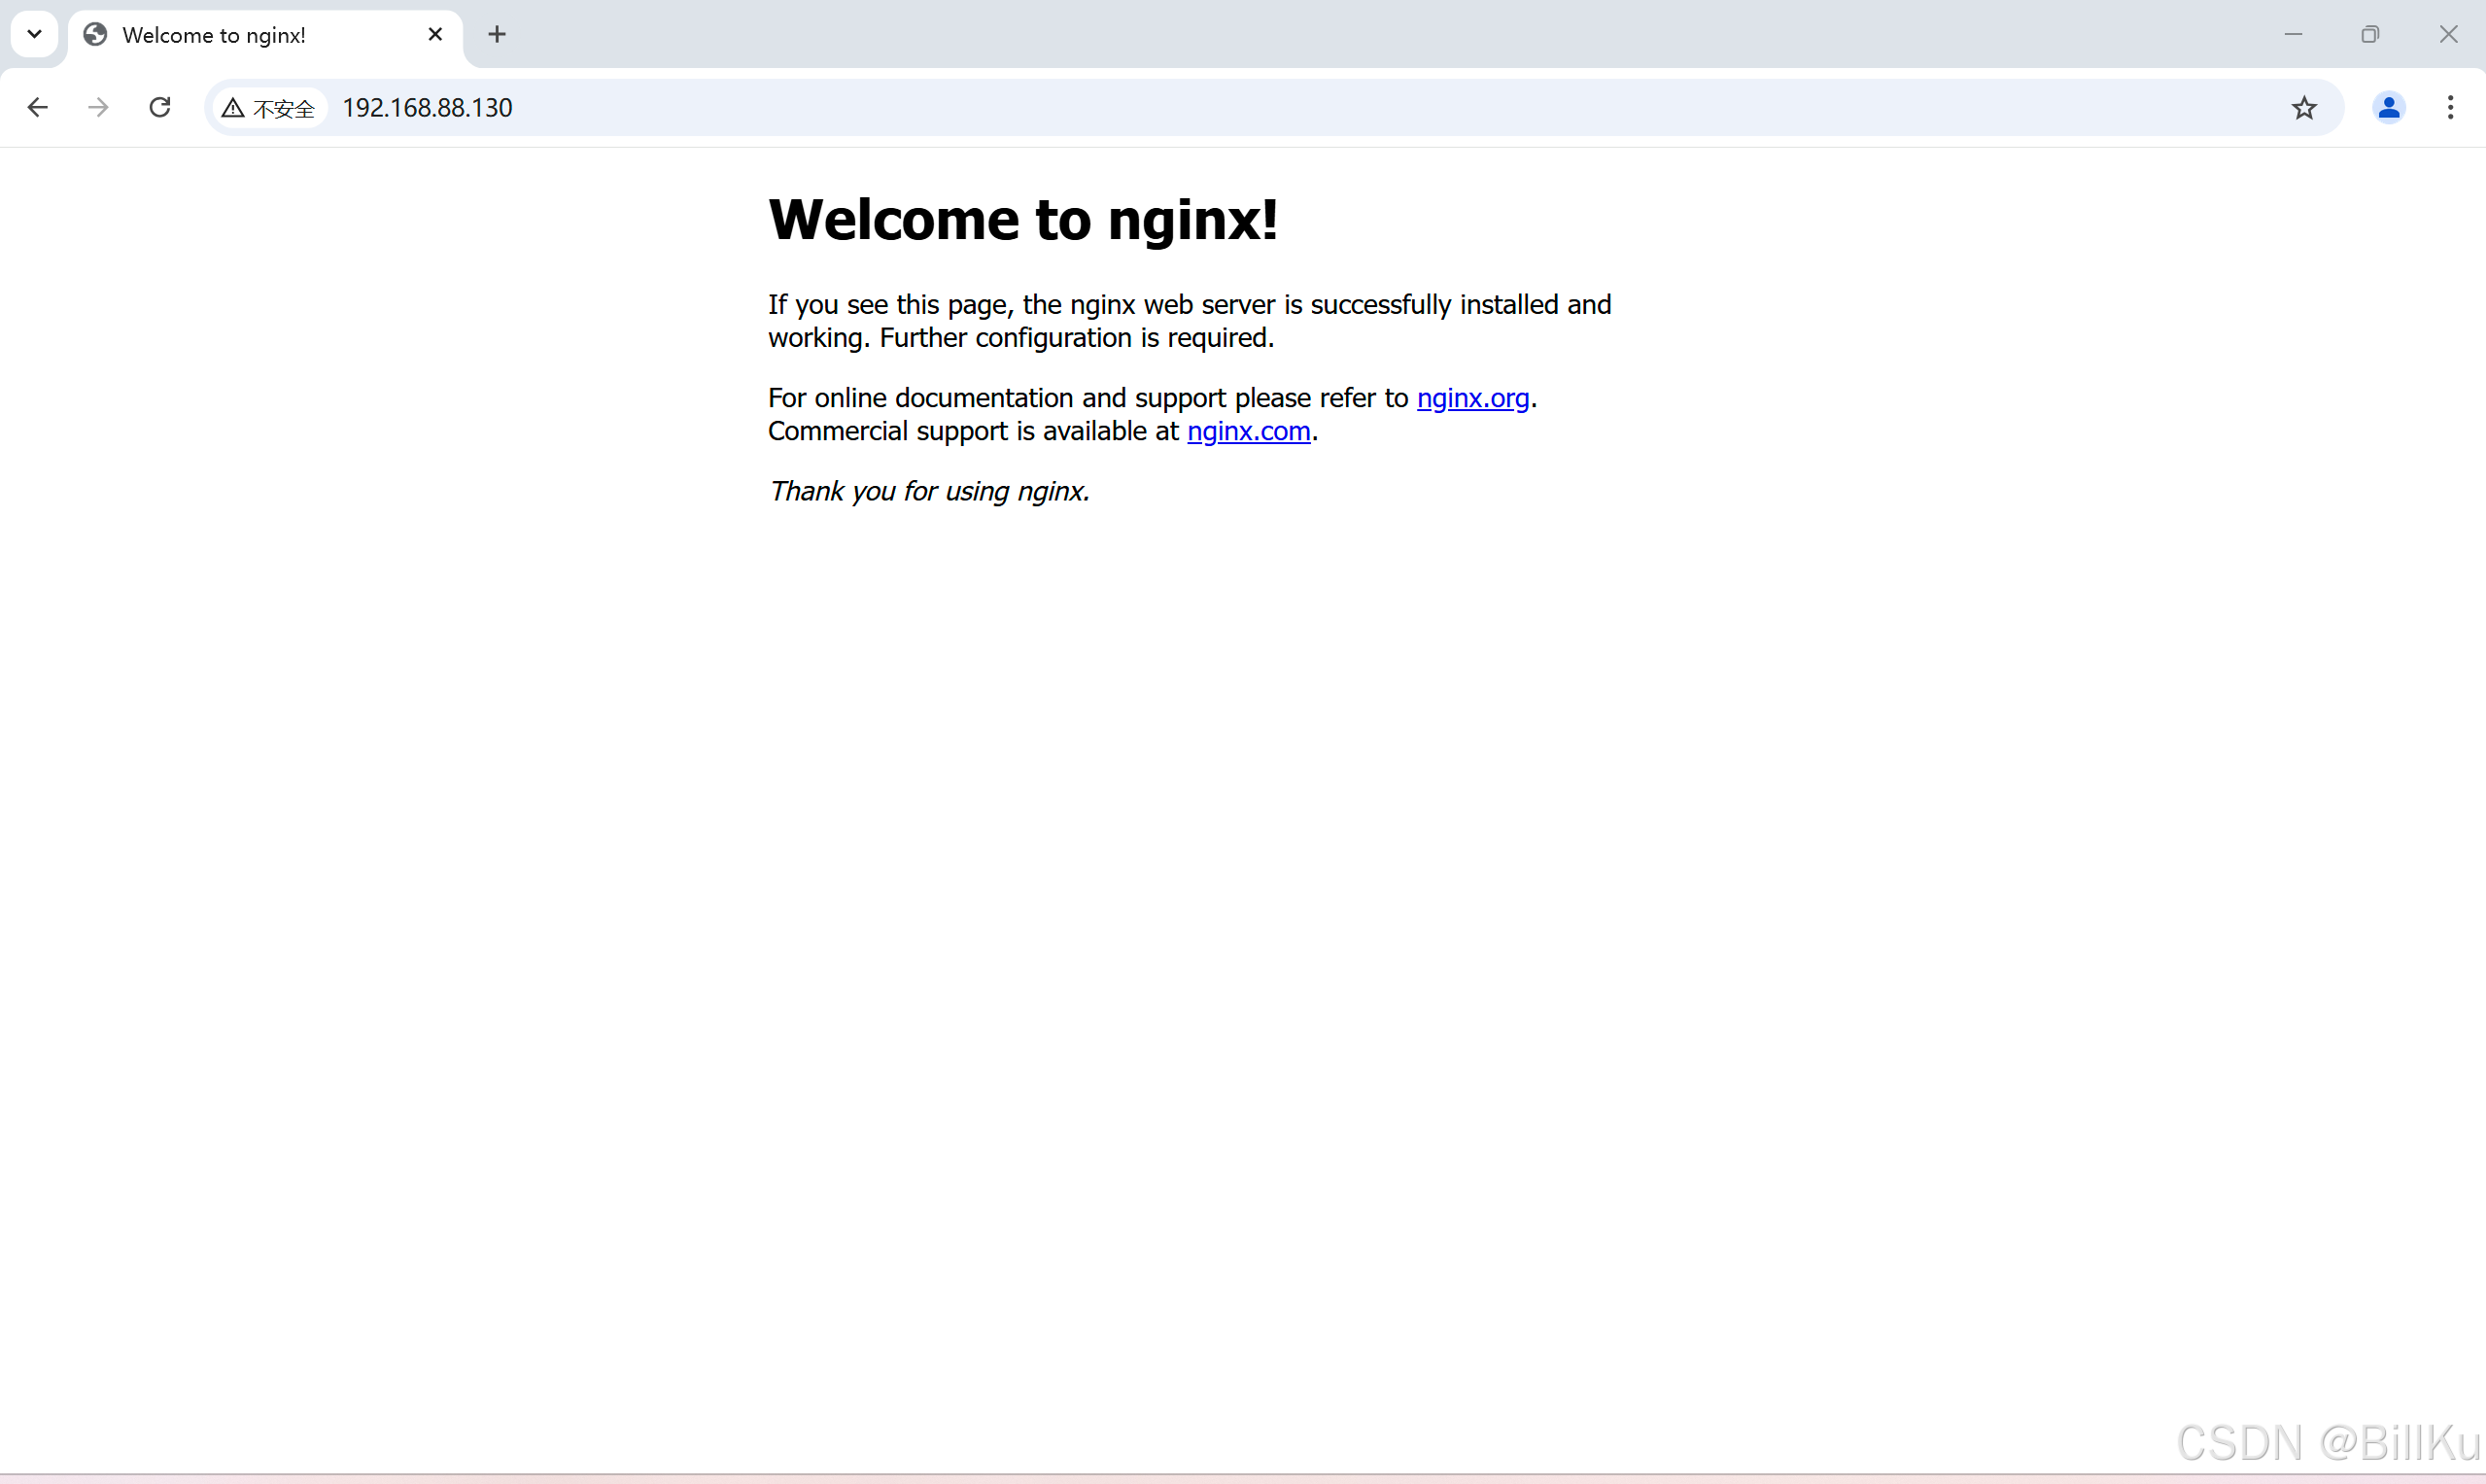Image resolution: width=2486 pixels, height=1484 pixels.
Task: Open nginx.org documentation link
Action: click(x=1471, y=397)
